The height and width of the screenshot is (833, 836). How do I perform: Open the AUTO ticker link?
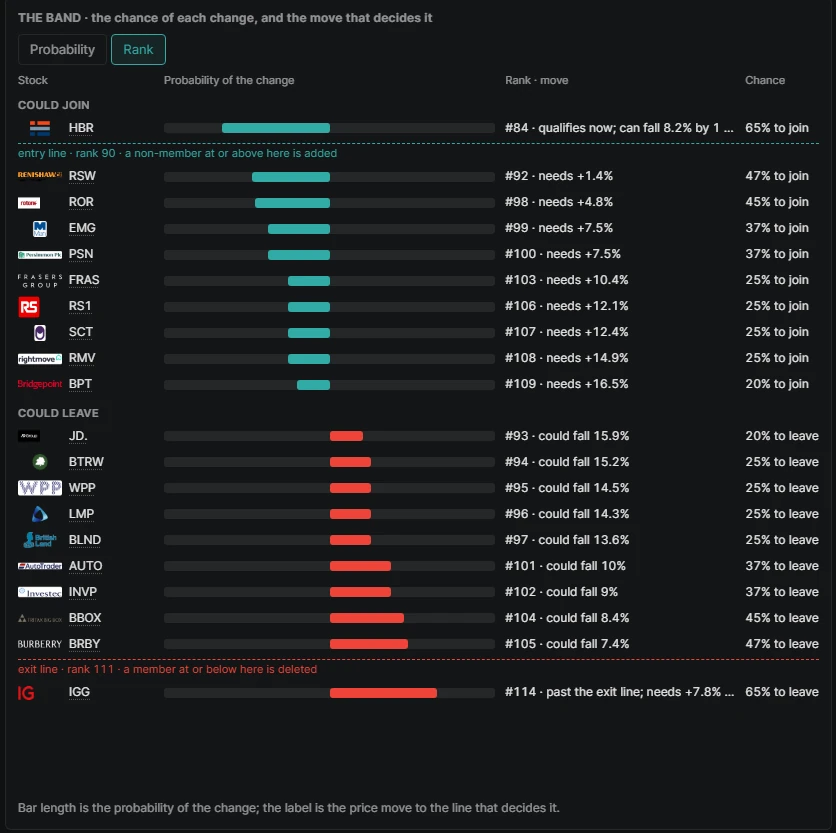[x=85, y=566]
